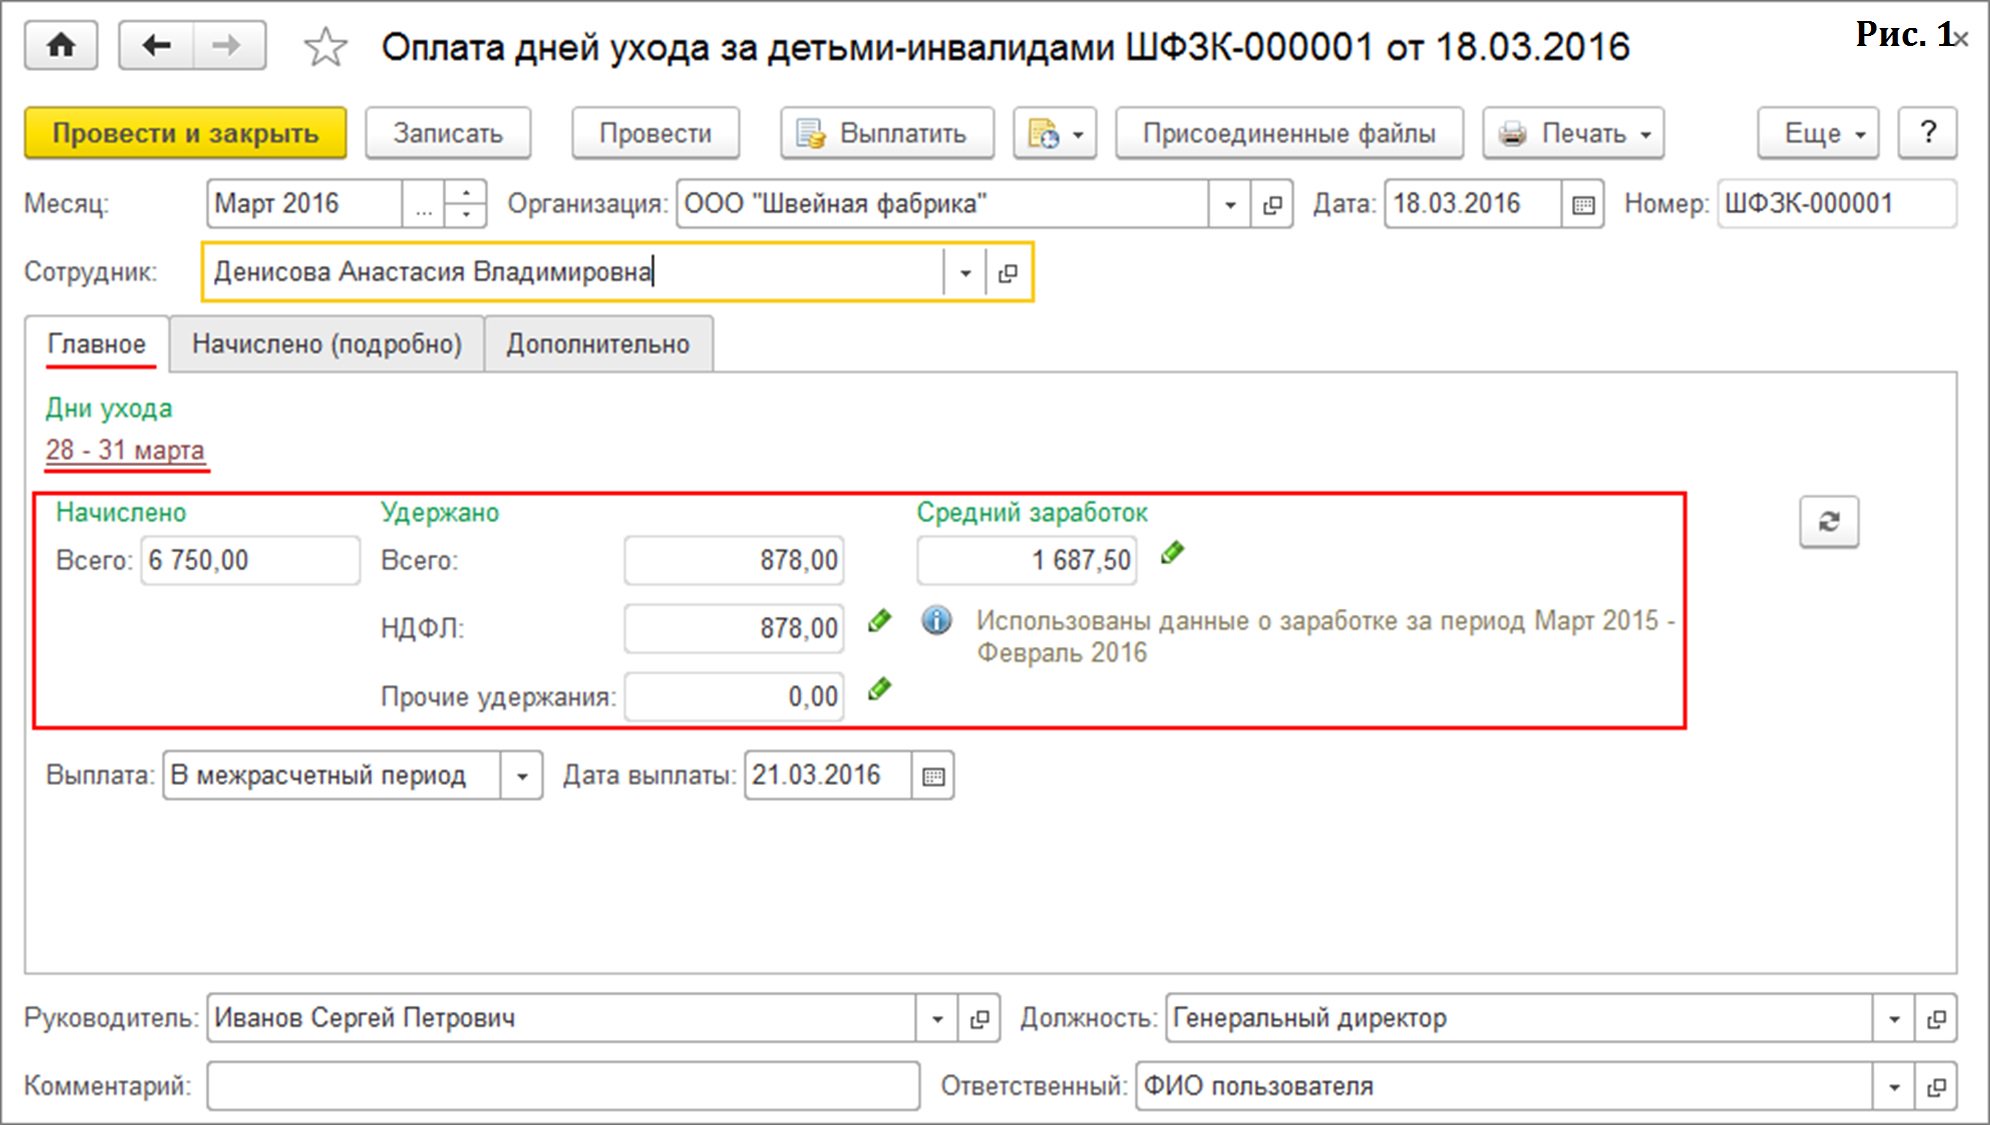Click the recalculate refresh icon button

1828,522
